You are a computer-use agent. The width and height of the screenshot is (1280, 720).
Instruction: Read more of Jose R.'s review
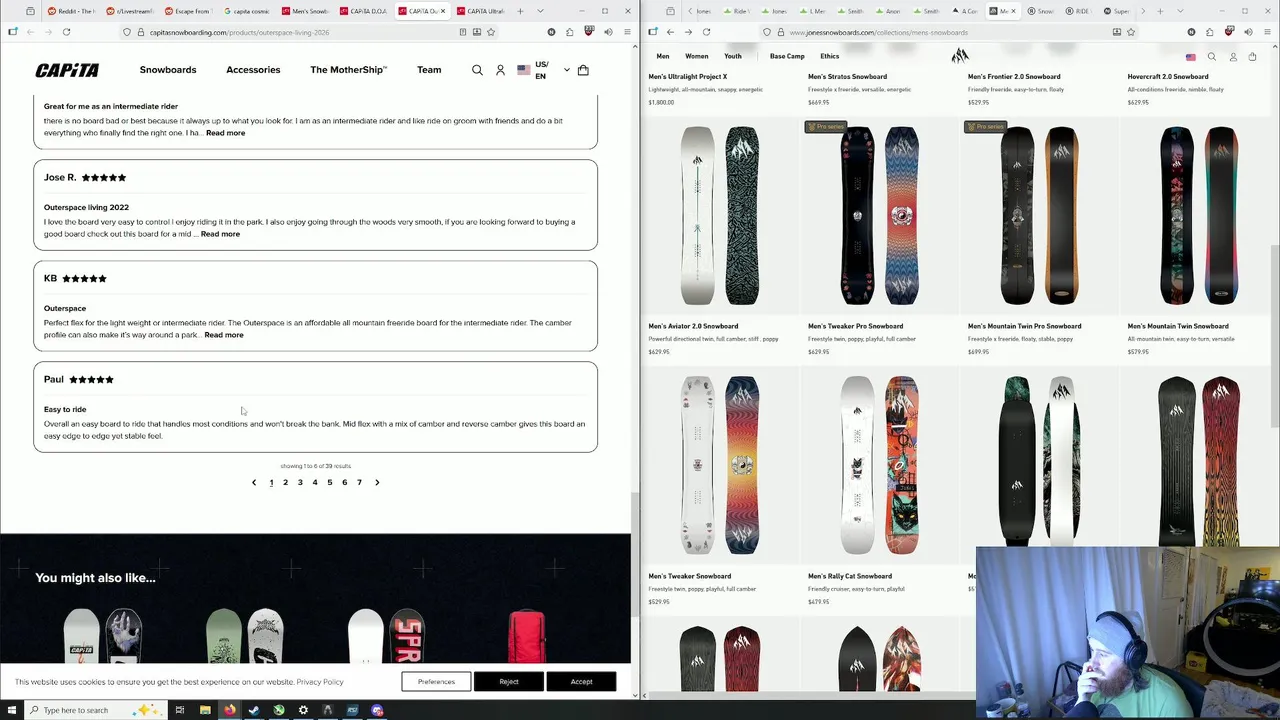(x=220, y=234)
